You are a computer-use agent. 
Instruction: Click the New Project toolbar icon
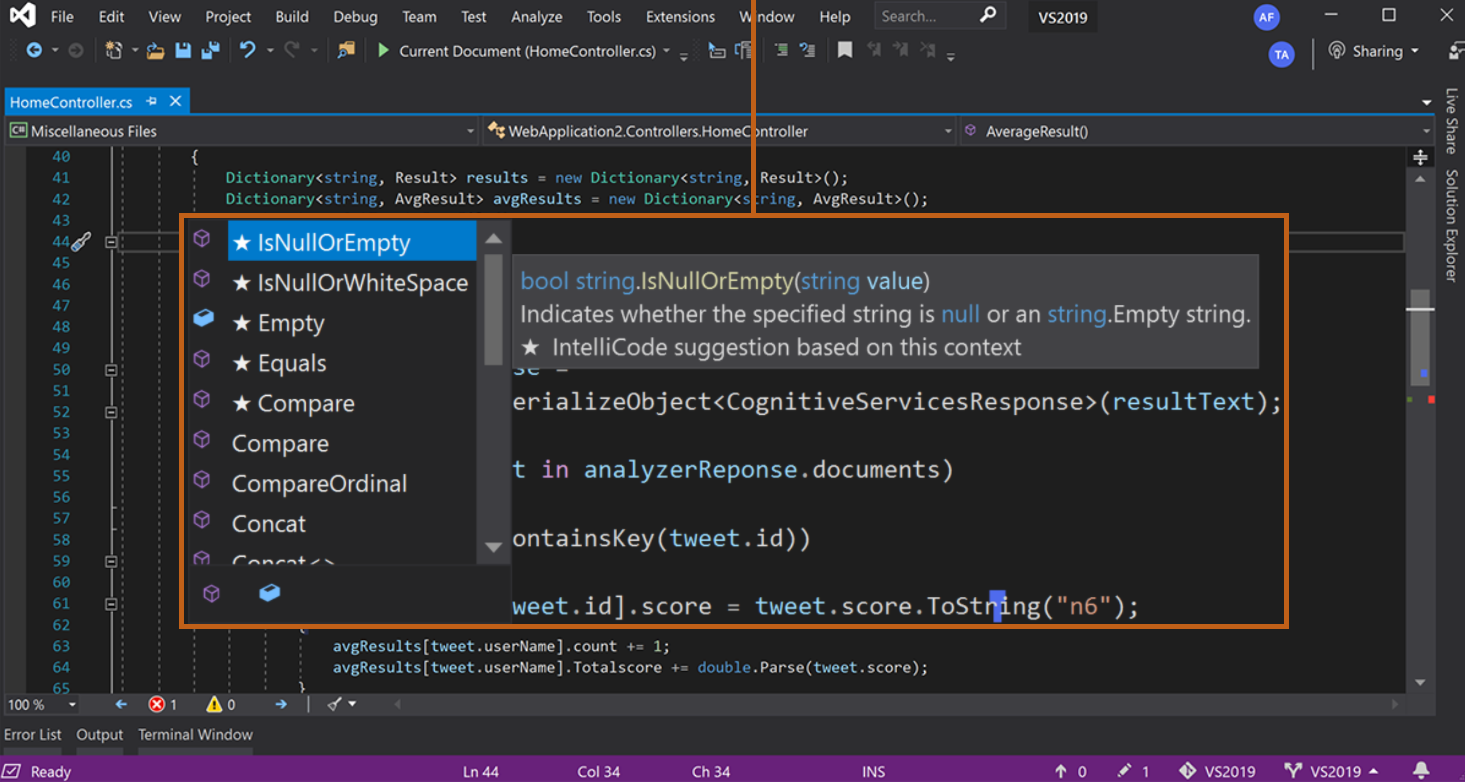(x=114, y=50)
